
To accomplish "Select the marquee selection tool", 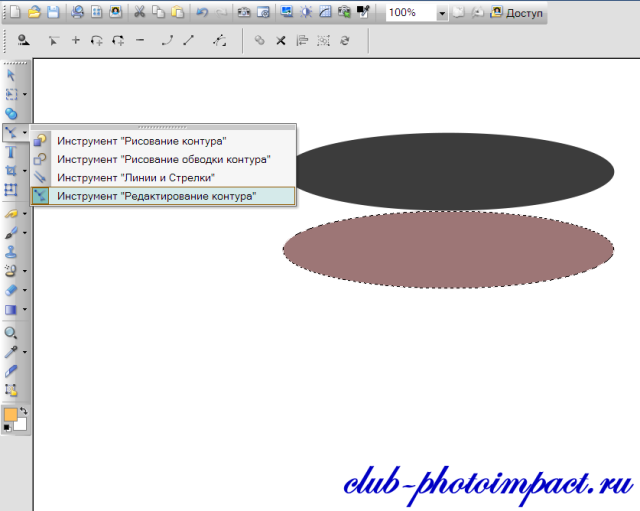I will [x=11, y=94].
